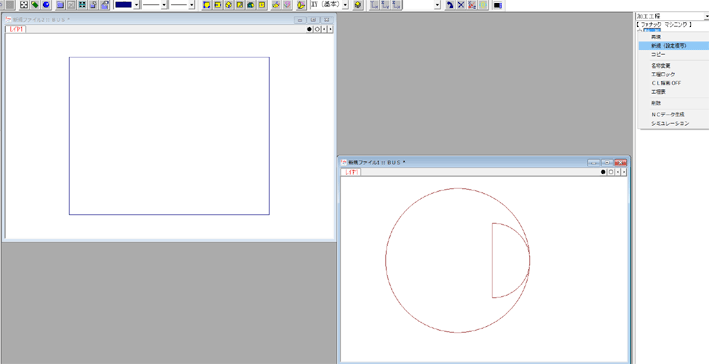This screenshot has height=364, width=709.
Task: Click left tab-scroll arrow in 新規ファイル2 window
Action: [324, 29]
